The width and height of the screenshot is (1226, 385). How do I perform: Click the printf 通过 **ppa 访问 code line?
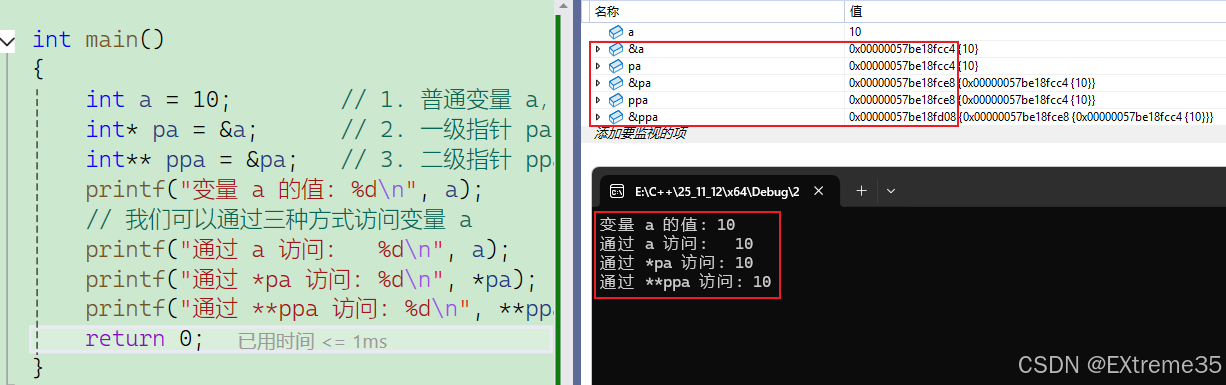pos(319,309)
